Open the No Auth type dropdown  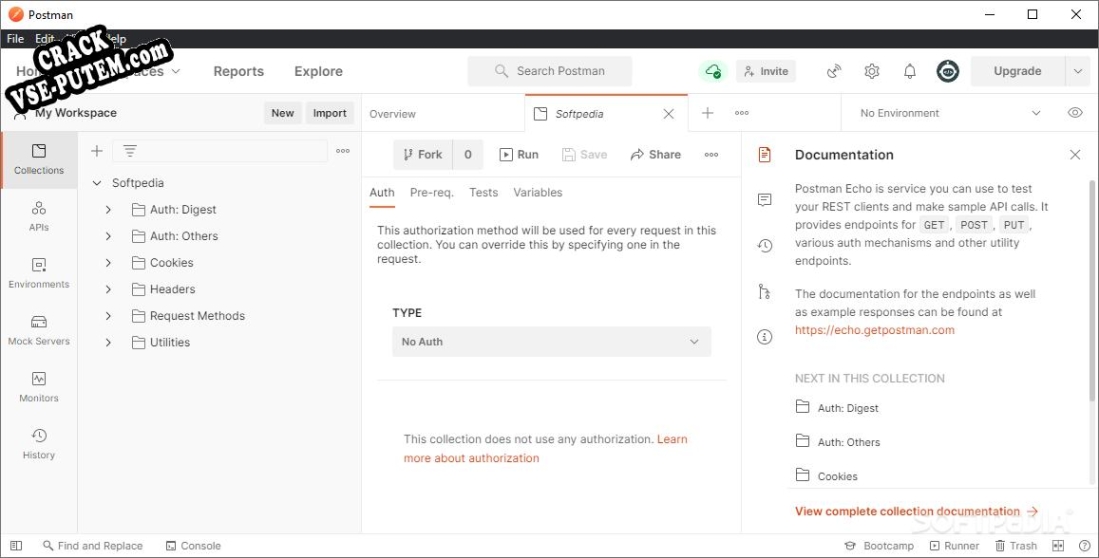pyautogui.click(x=551, y=342)
